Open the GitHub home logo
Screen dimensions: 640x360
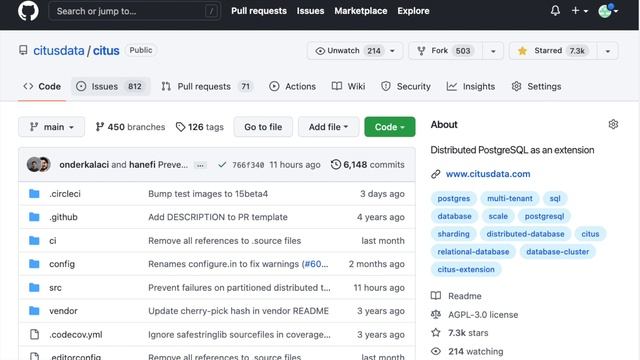[28, 11]
